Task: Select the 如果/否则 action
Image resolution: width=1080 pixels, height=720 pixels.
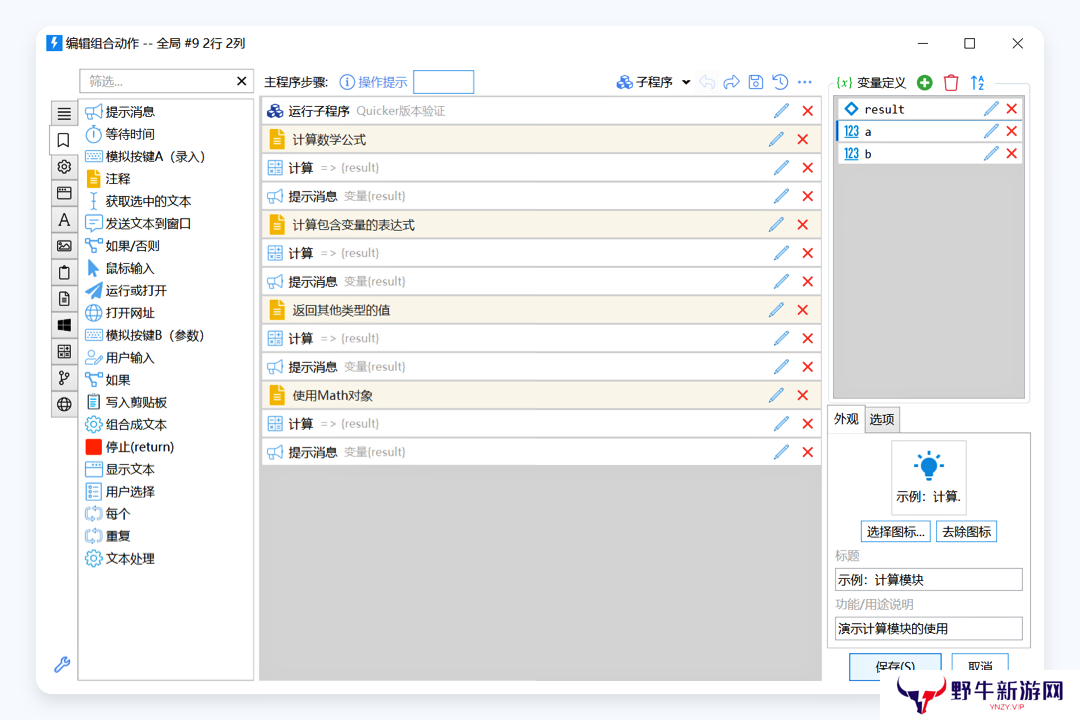Action: click(x=123, y=246)
